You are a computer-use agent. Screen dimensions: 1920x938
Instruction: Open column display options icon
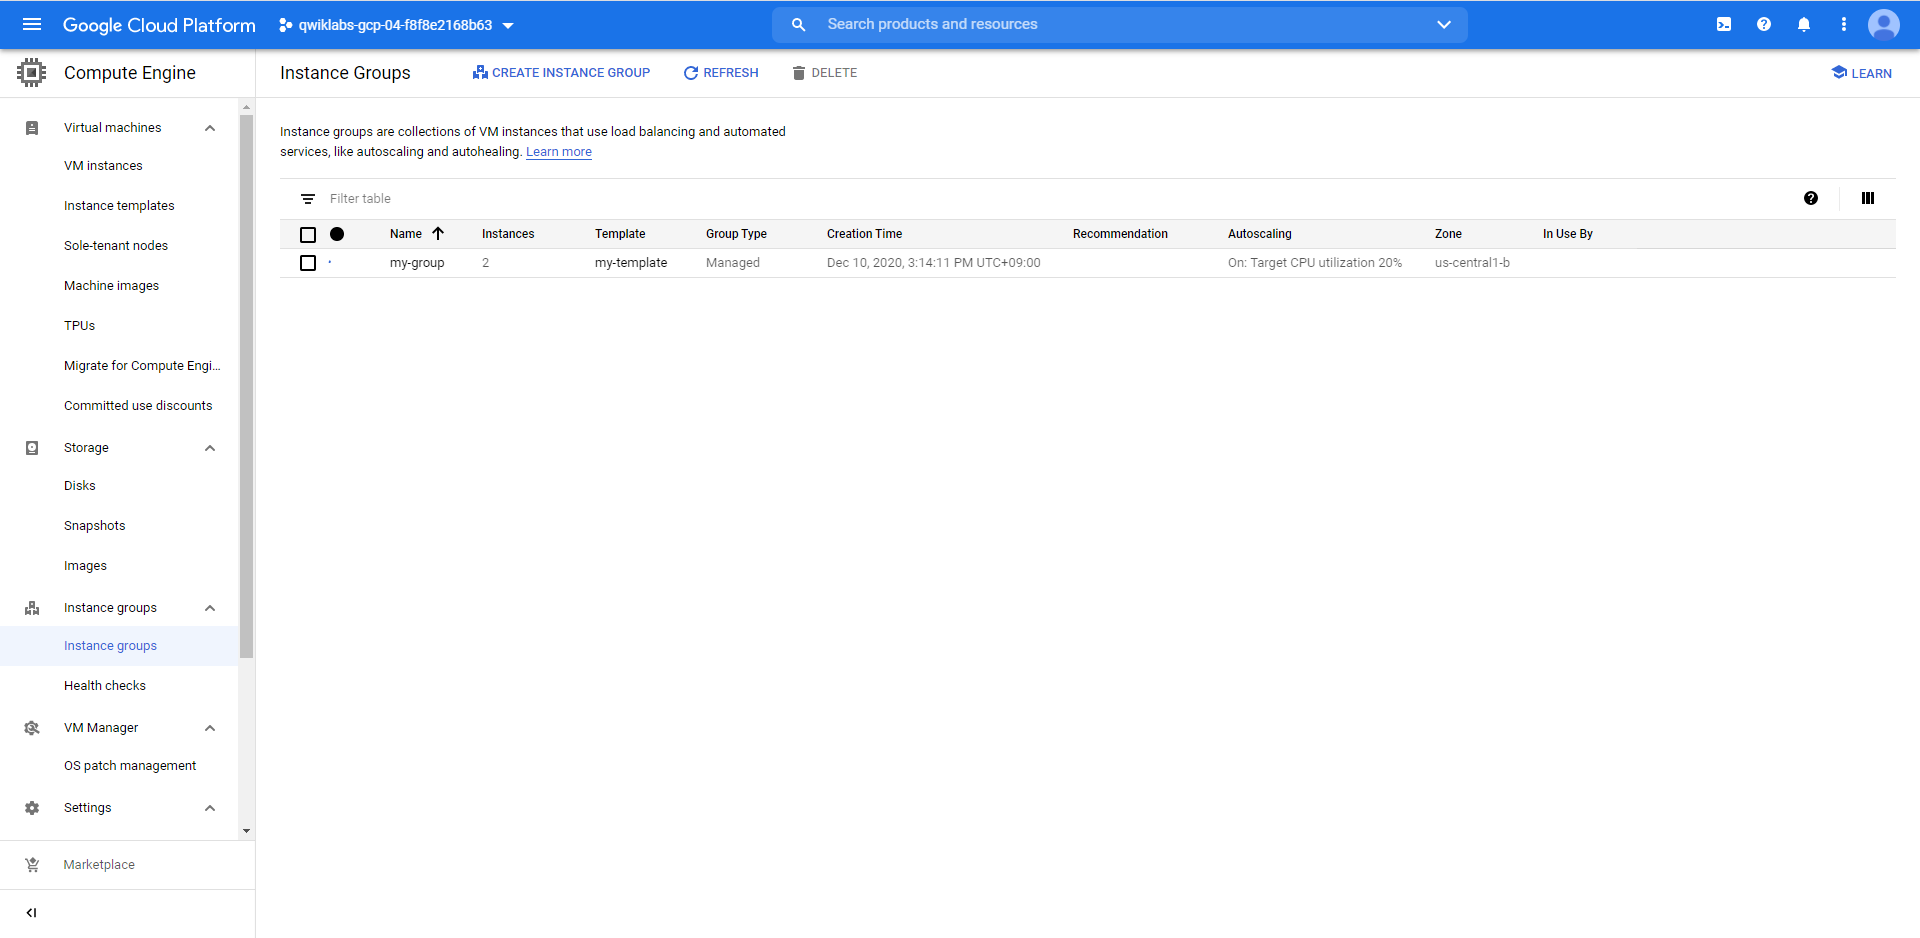(x=1868, y=198)
